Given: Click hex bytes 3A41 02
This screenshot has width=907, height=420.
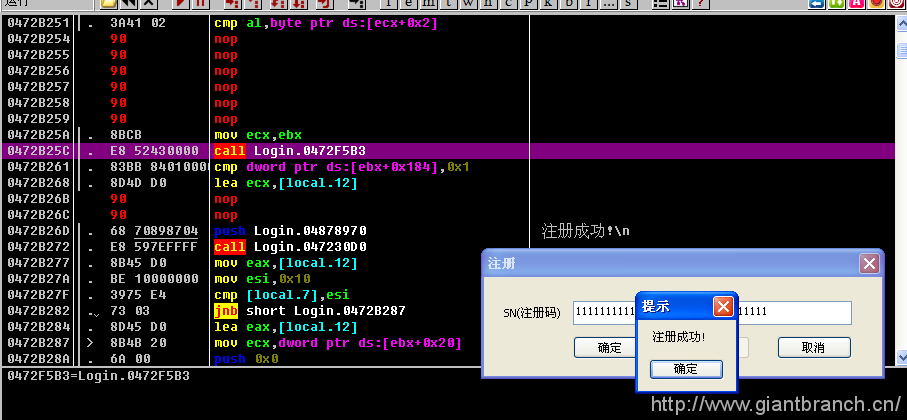Looking at the screenshot, I should [x=138, y=23].
